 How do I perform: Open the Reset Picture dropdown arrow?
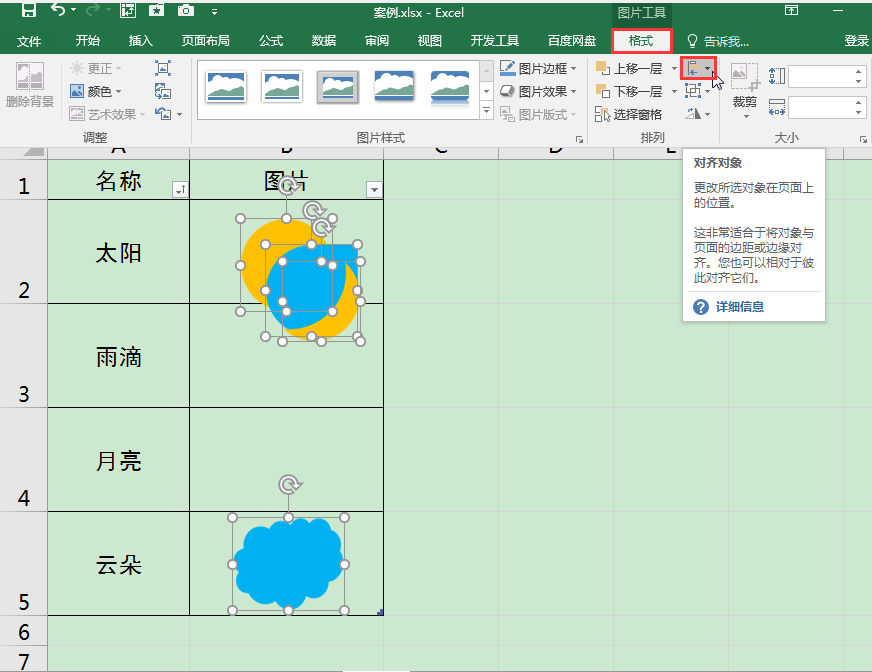pyautogui.click(x=179, y=115)
